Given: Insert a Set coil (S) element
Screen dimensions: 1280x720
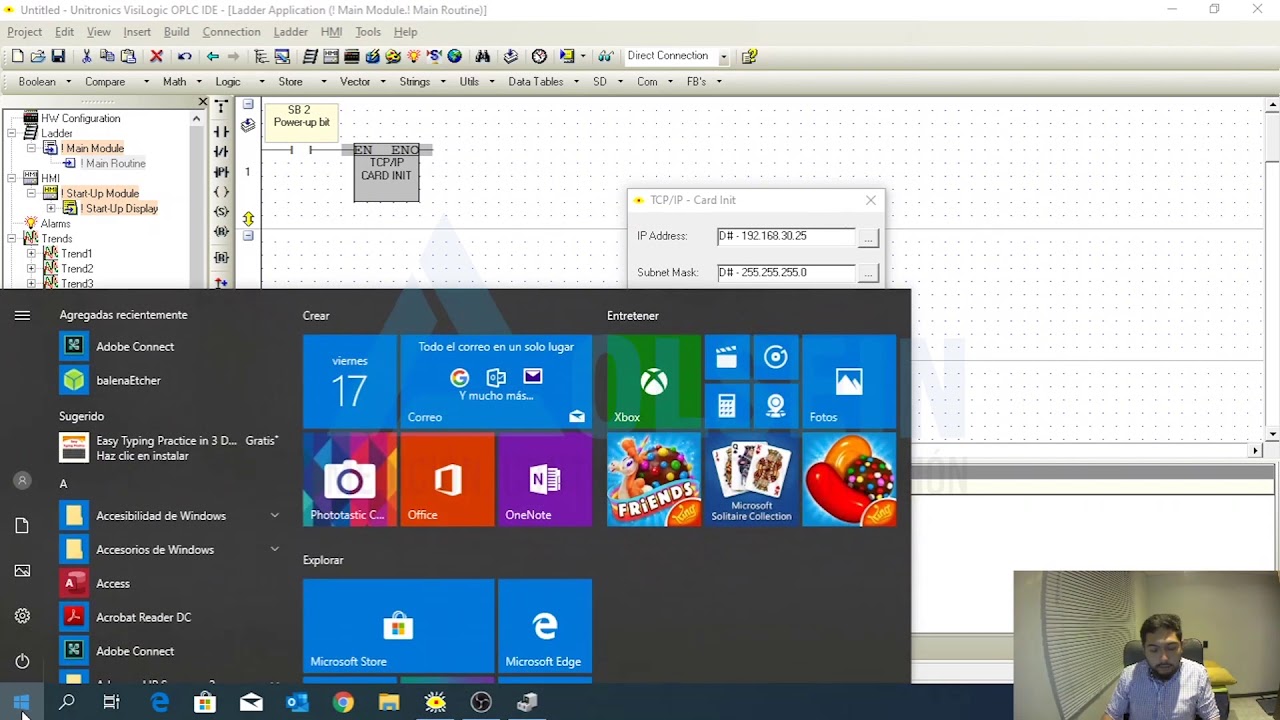Looking at the screenshot, I should click(221, 212).
